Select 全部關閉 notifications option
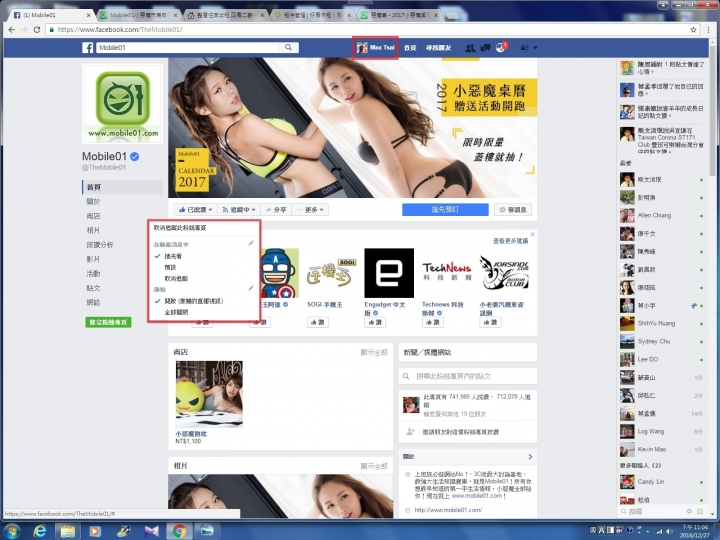 tap(176, 312)
